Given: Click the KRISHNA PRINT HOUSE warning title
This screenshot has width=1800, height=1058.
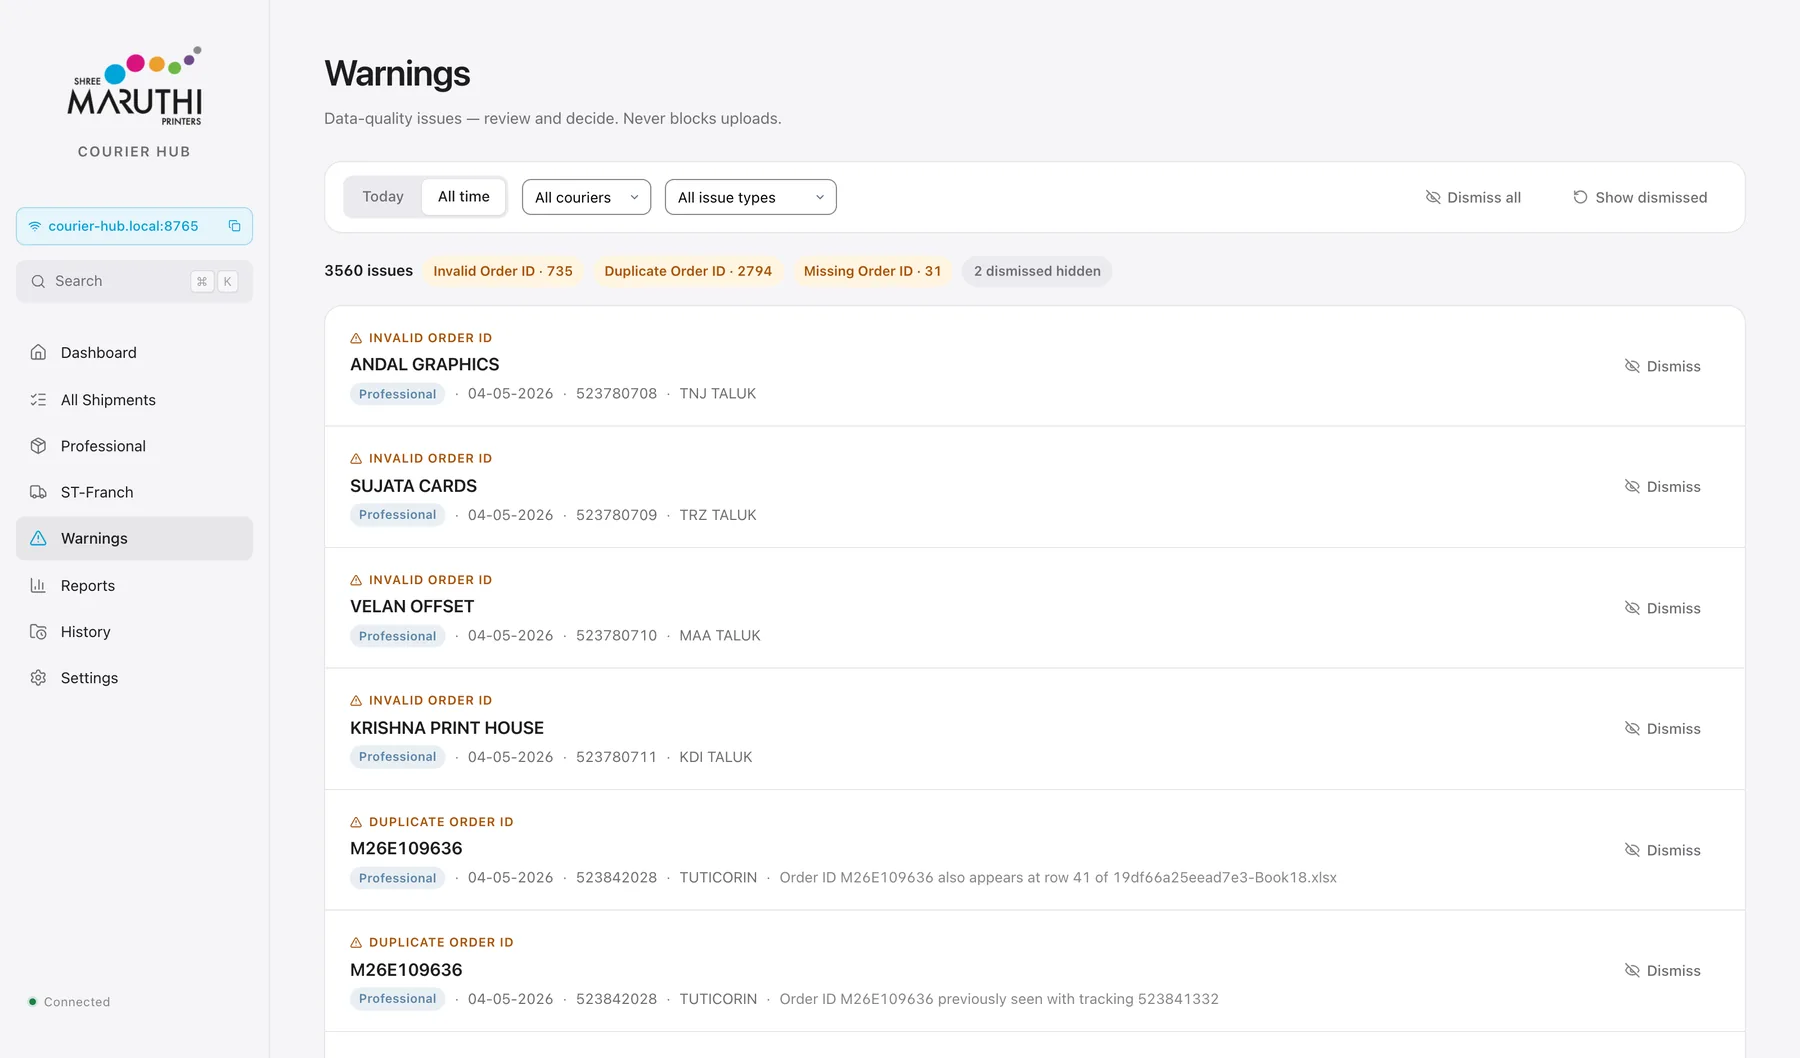Looking at the screenshot, I should tap(447, 728).
